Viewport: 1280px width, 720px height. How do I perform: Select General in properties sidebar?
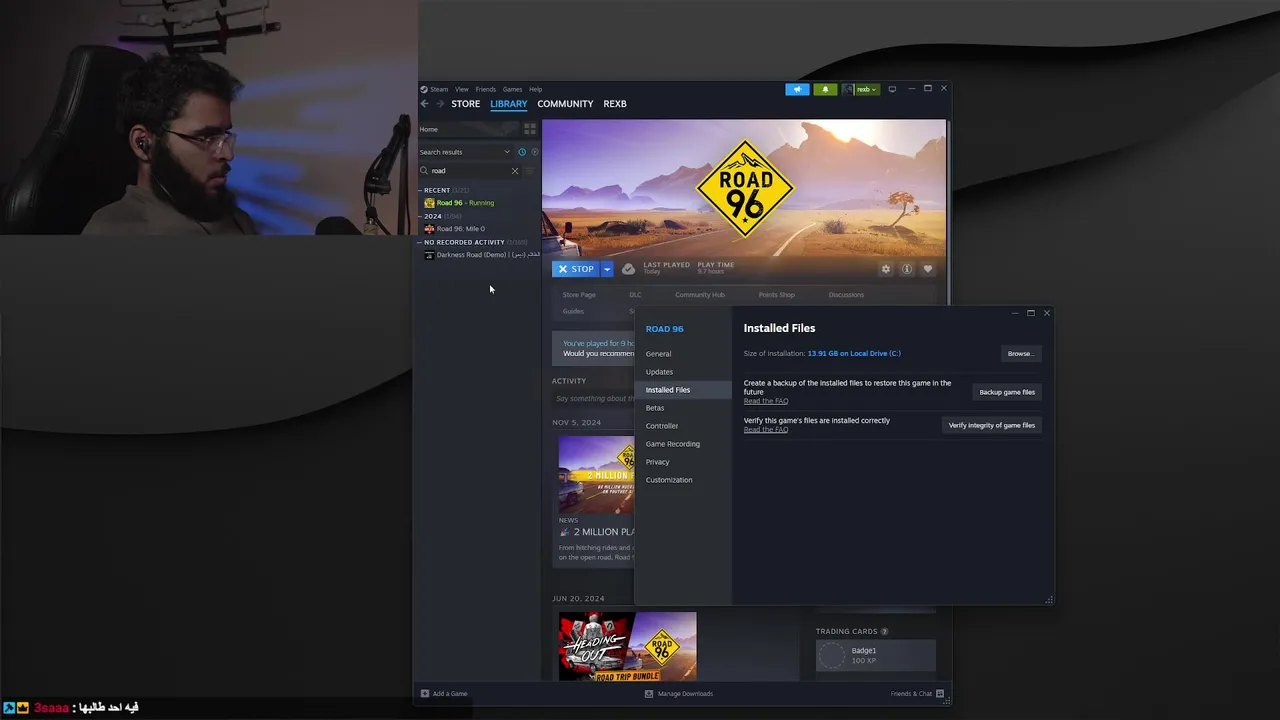(683, 354)
